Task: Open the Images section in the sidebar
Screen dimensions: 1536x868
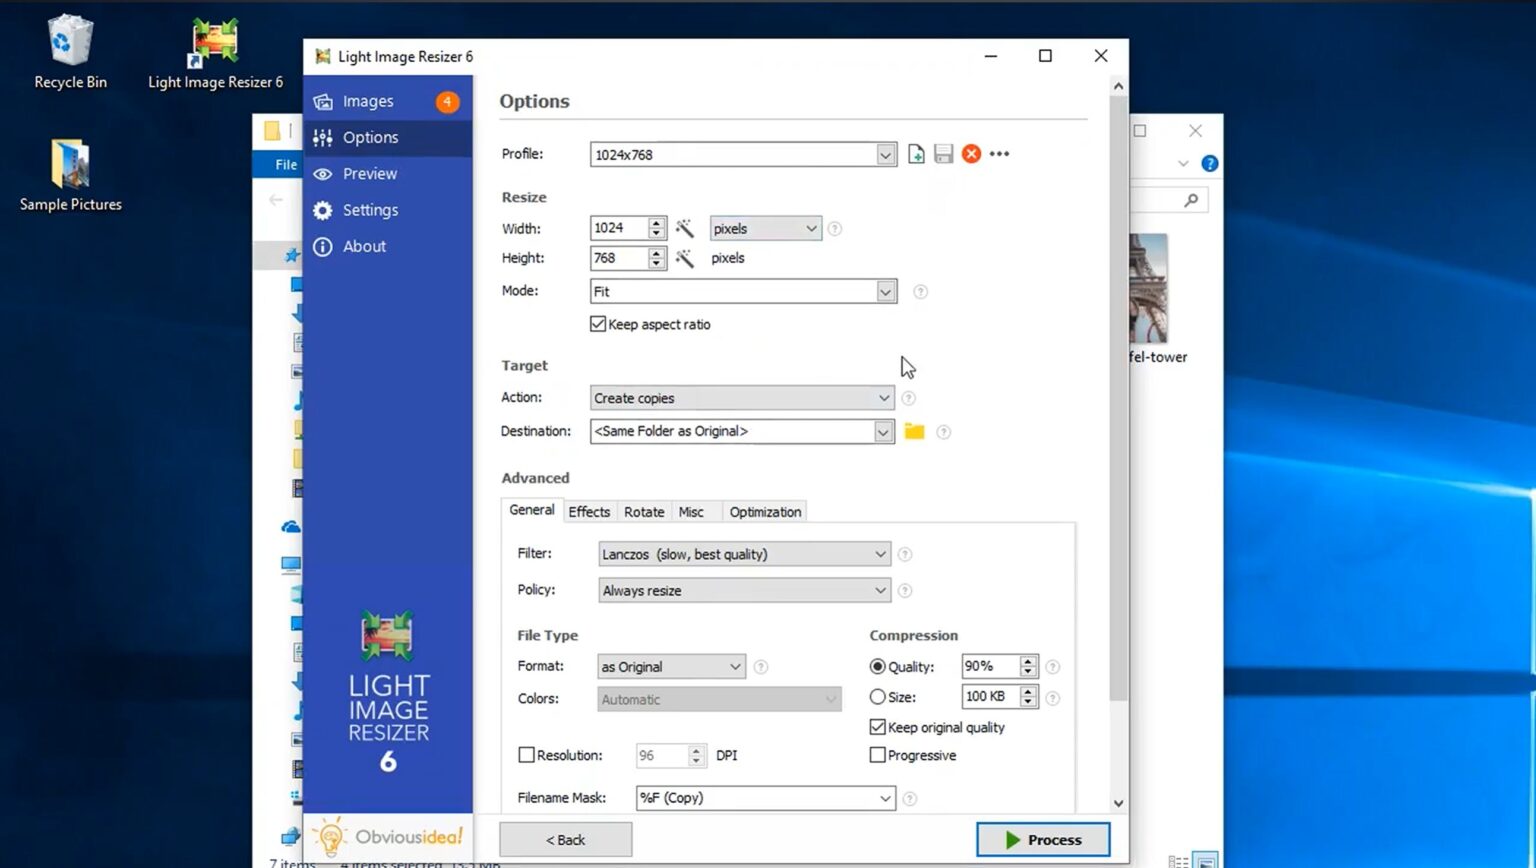Action: 368,101
